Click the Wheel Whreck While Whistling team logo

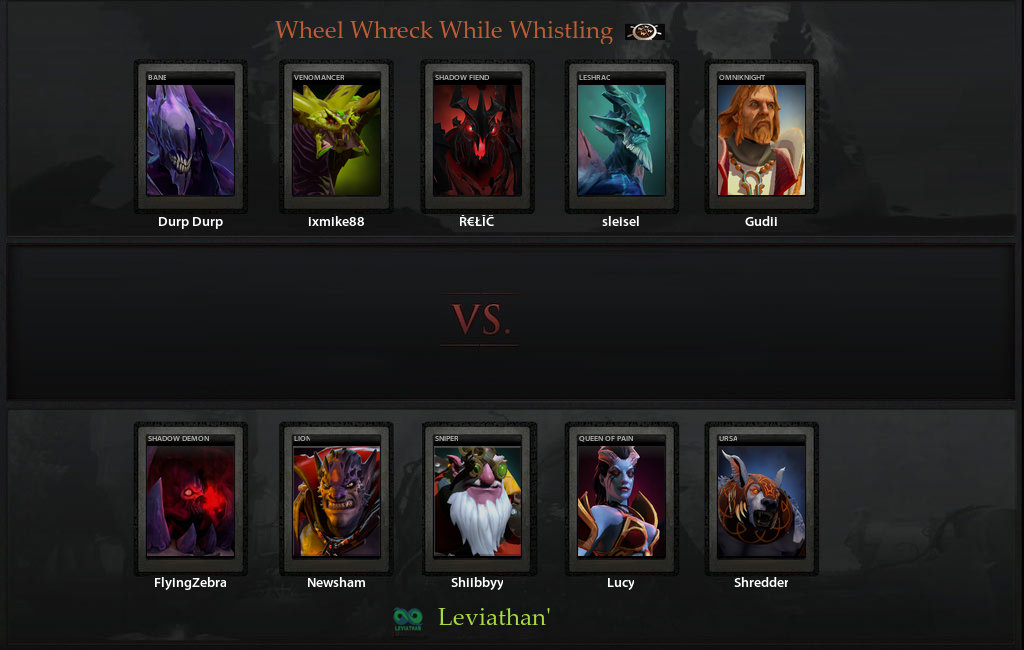coord(645,31)
